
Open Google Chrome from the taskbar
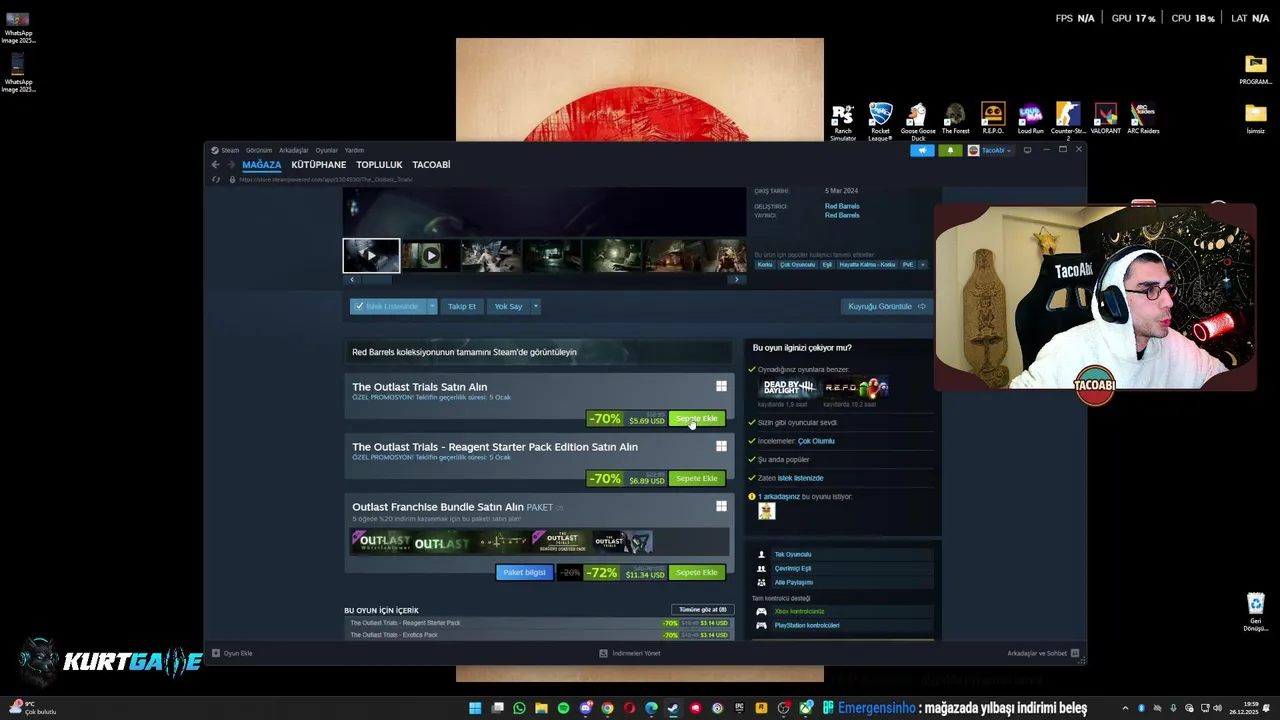tap(607, 708)
